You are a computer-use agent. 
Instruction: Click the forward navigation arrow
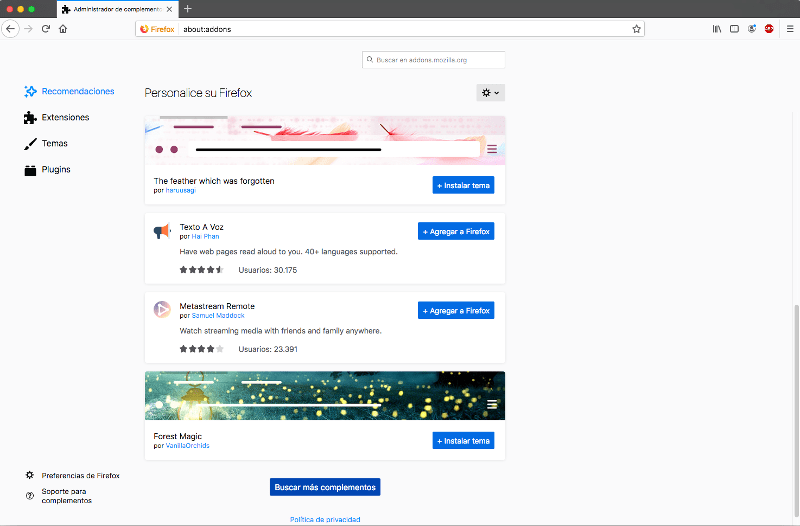point(29,29)
